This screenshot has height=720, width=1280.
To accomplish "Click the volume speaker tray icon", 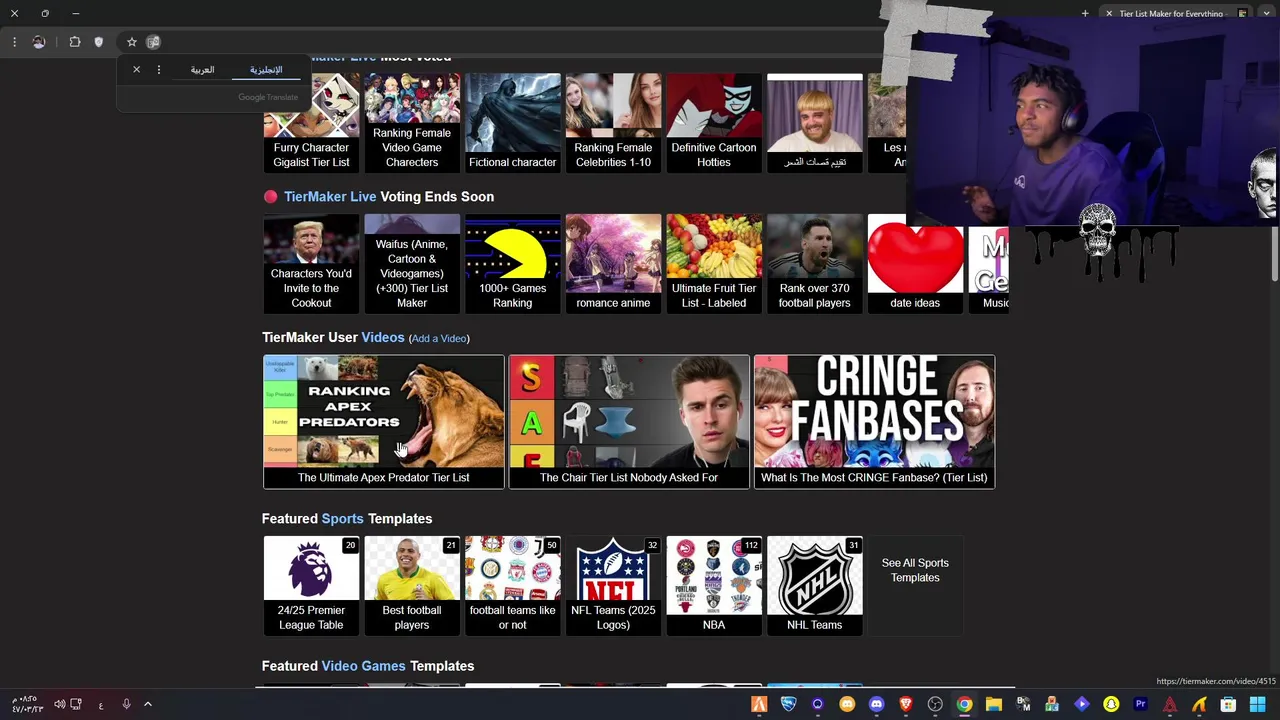I will 59,704.
